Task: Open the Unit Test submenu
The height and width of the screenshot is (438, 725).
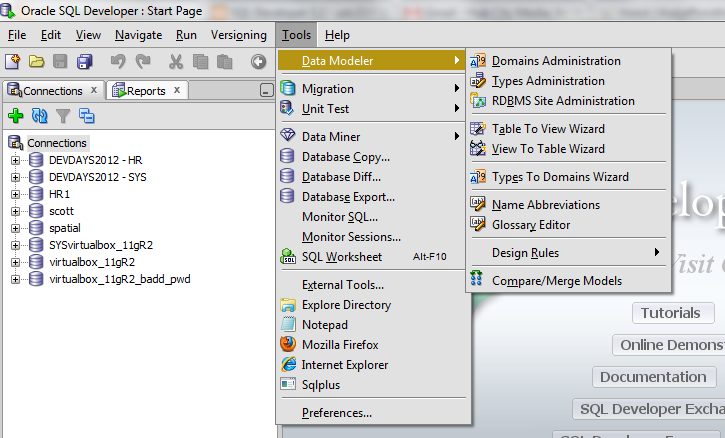Action: click(371, 109)
